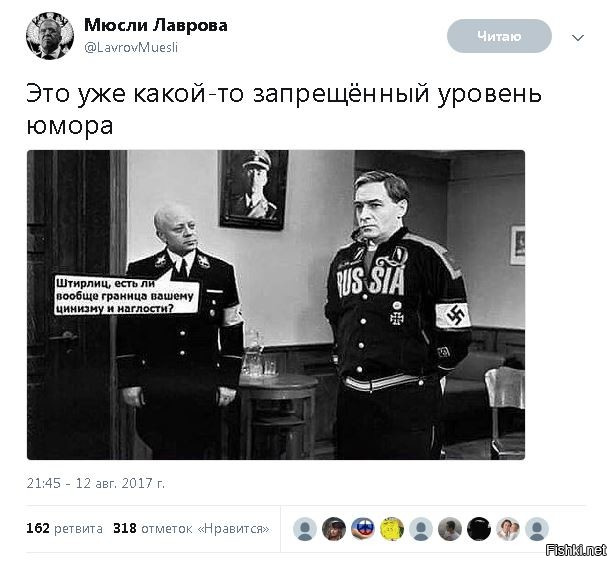View the 162 ретвита list
Screen dimensions: 612x562
pos(64,528)
